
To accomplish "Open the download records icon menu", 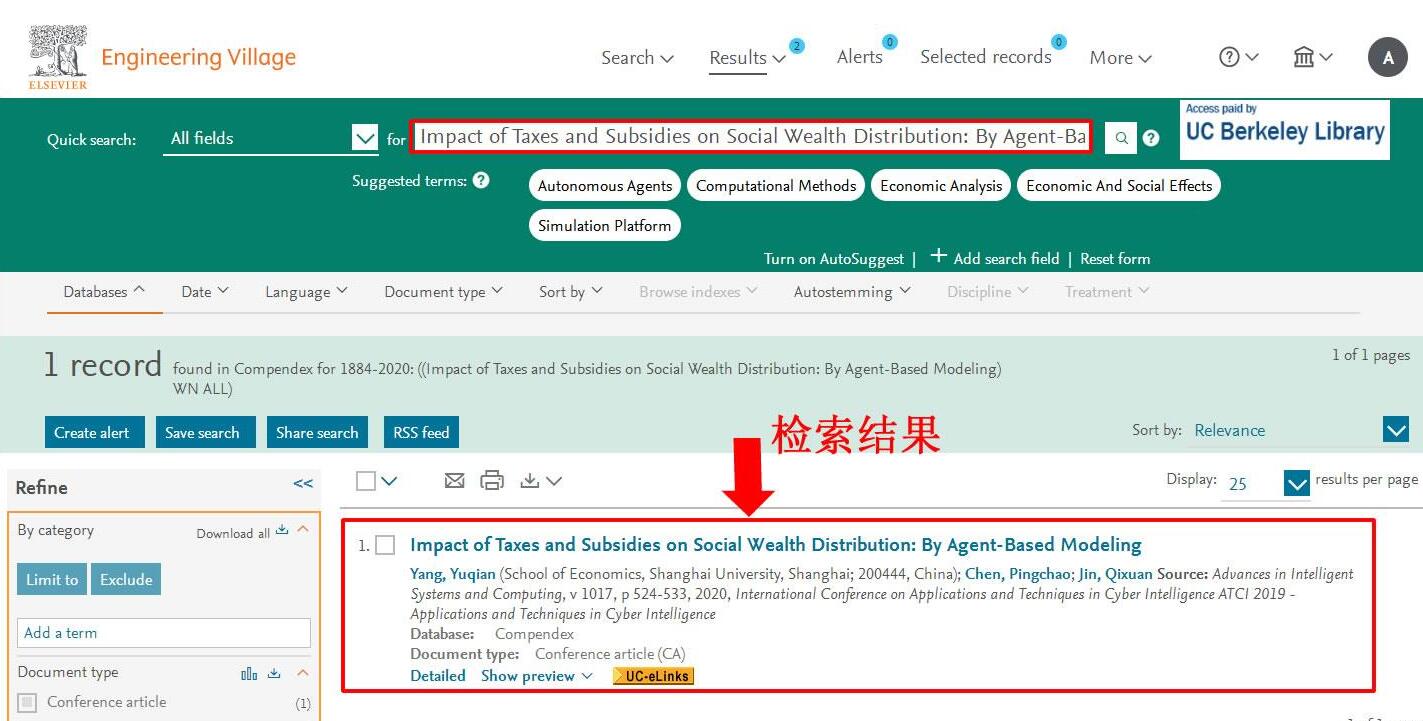I will [x=541, y=481].
